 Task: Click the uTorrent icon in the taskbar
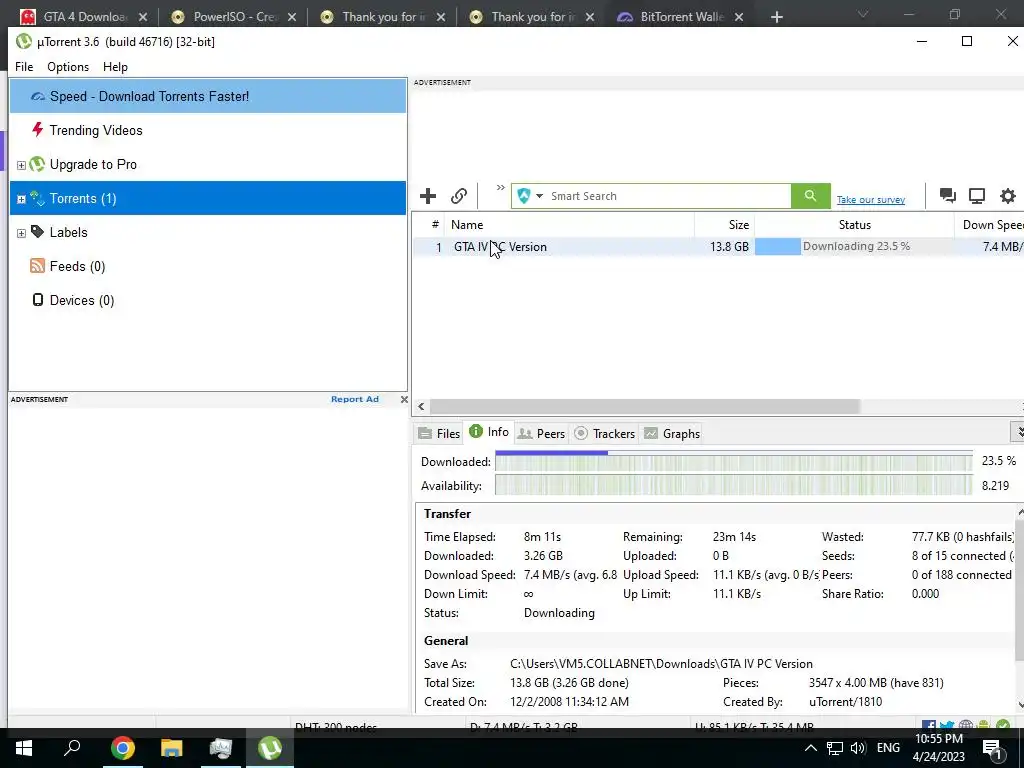click(270, 748)
